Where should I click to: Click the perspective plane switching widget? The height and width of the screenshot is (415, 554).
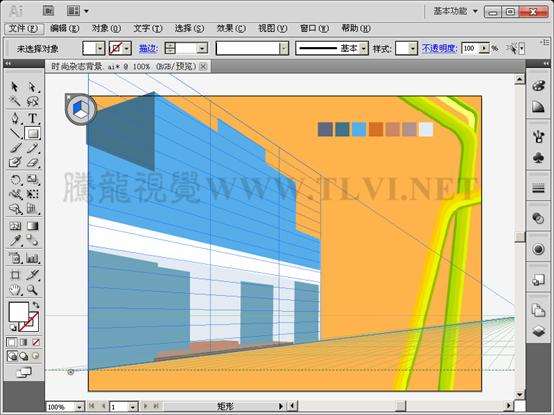[81, 109]
